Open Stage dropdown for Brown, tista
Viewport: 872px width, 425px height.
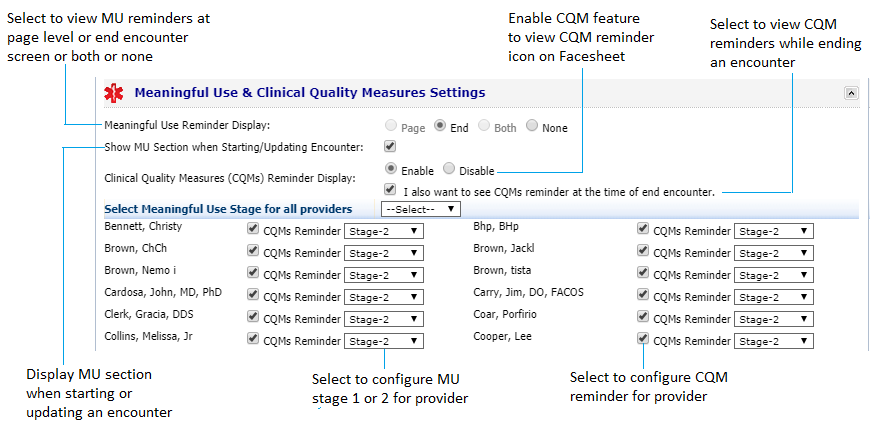point(774,275)
